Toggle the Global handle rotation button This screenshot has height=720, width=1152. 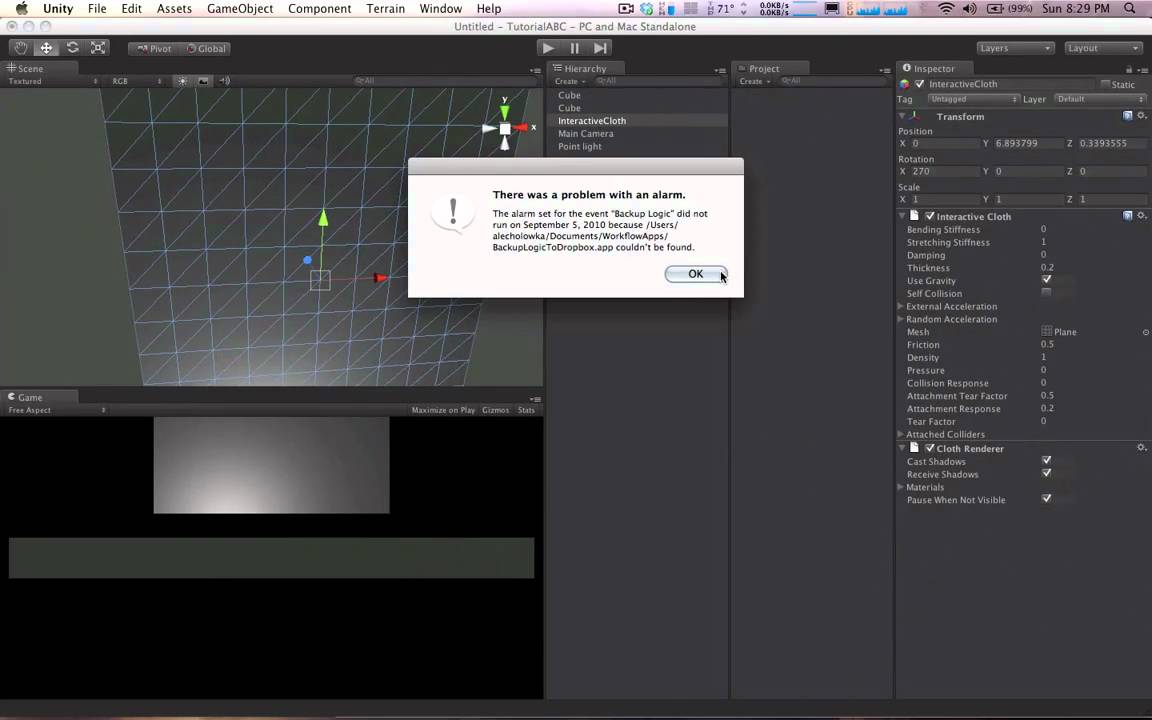tap(206, 48)
